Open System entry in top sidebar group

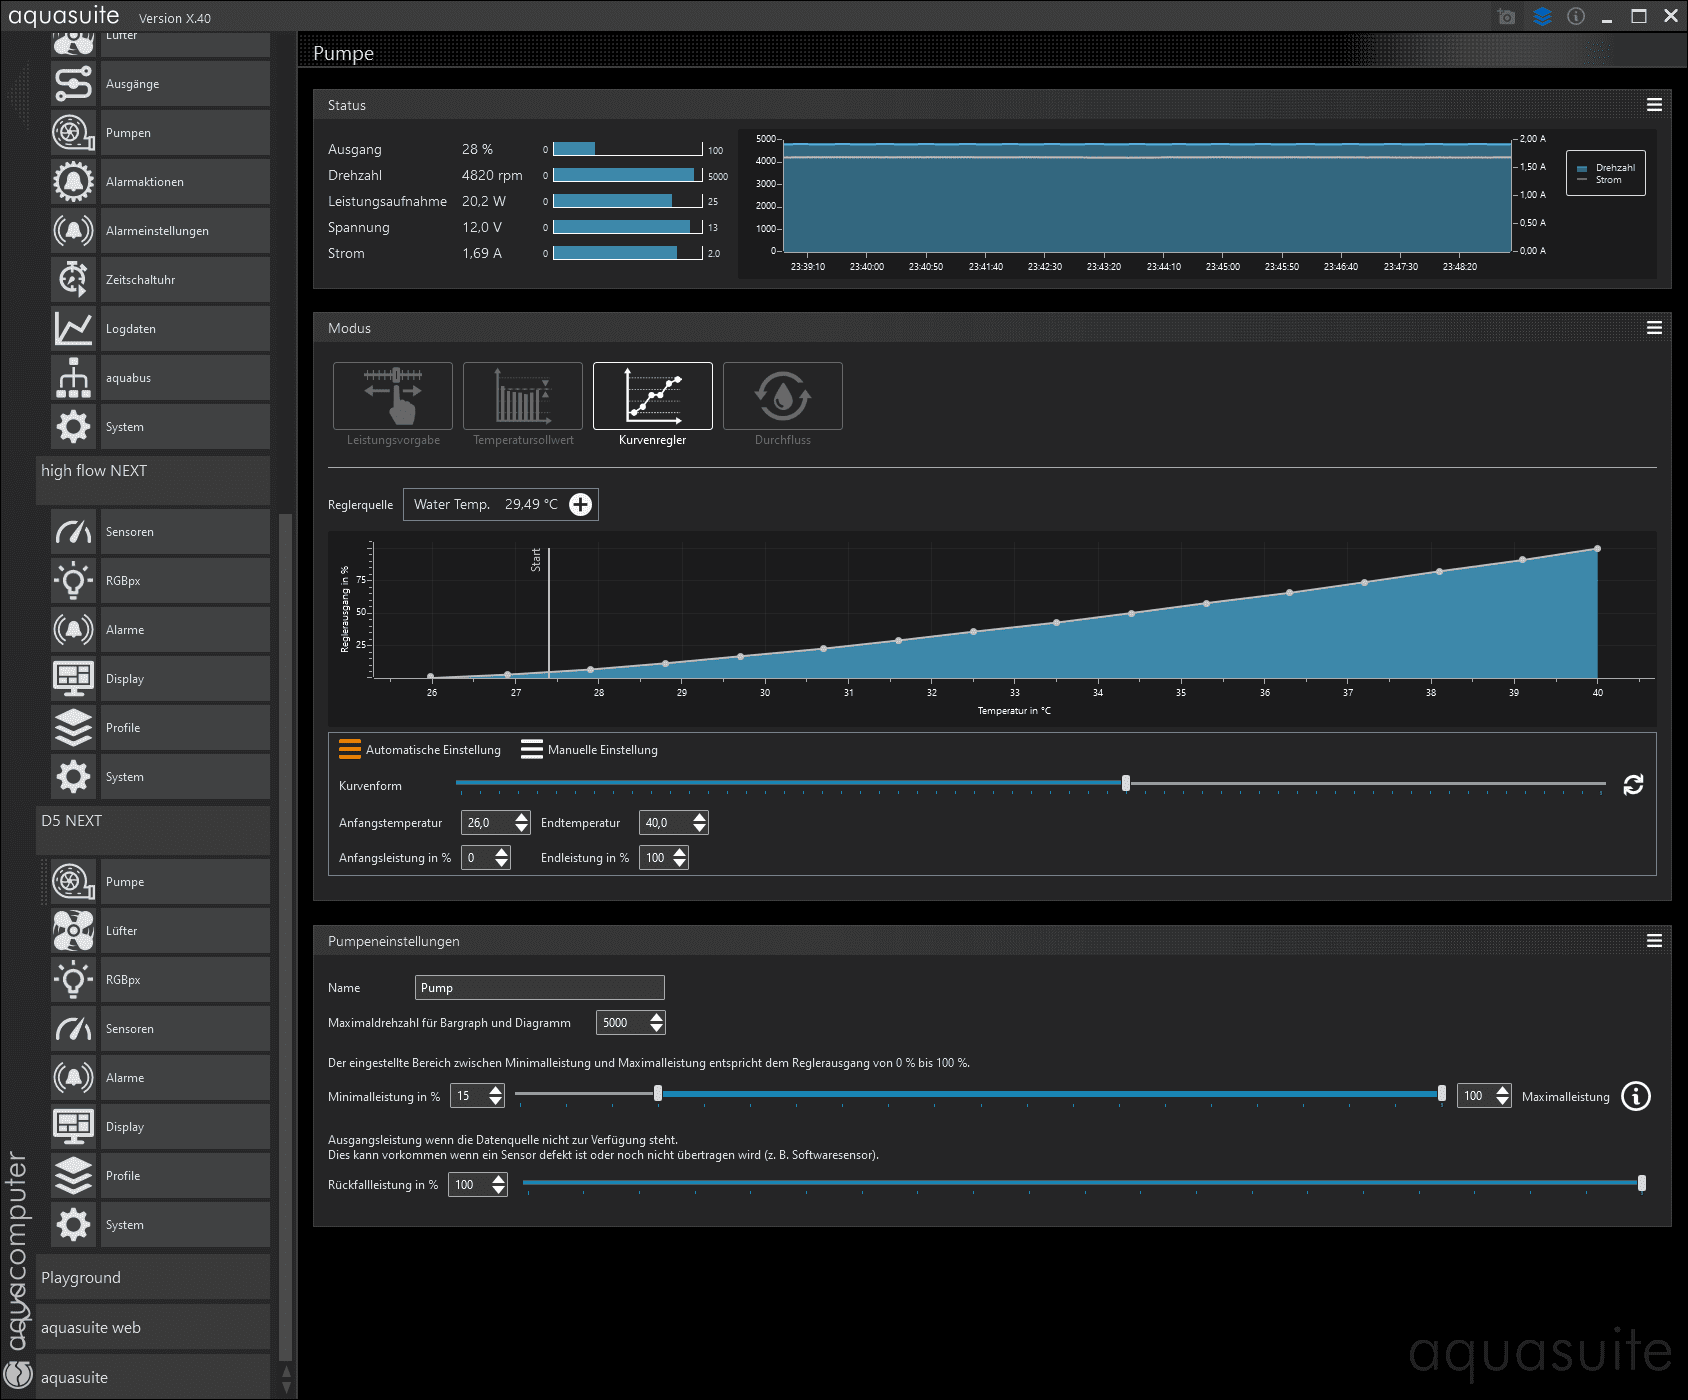click(160, 427)
